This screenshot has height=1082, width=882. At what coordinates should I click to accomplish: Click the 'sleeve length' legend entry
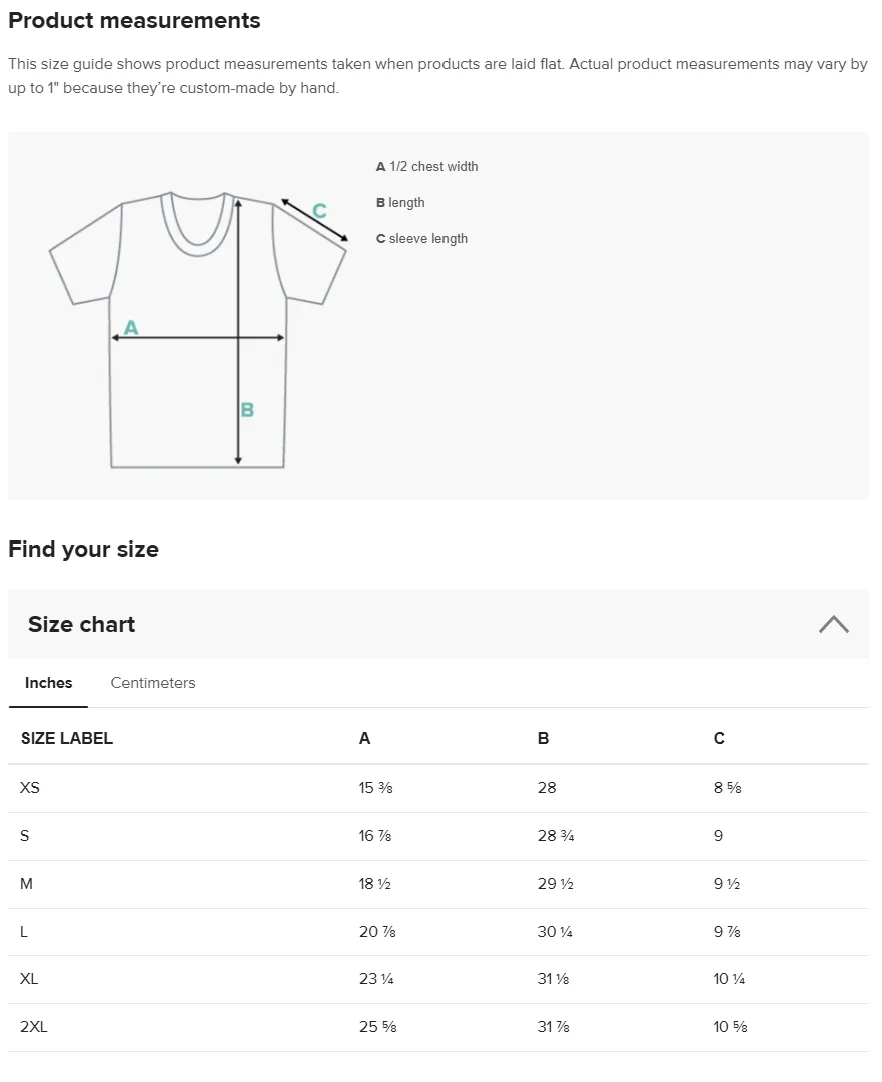[x=422, y=238]
